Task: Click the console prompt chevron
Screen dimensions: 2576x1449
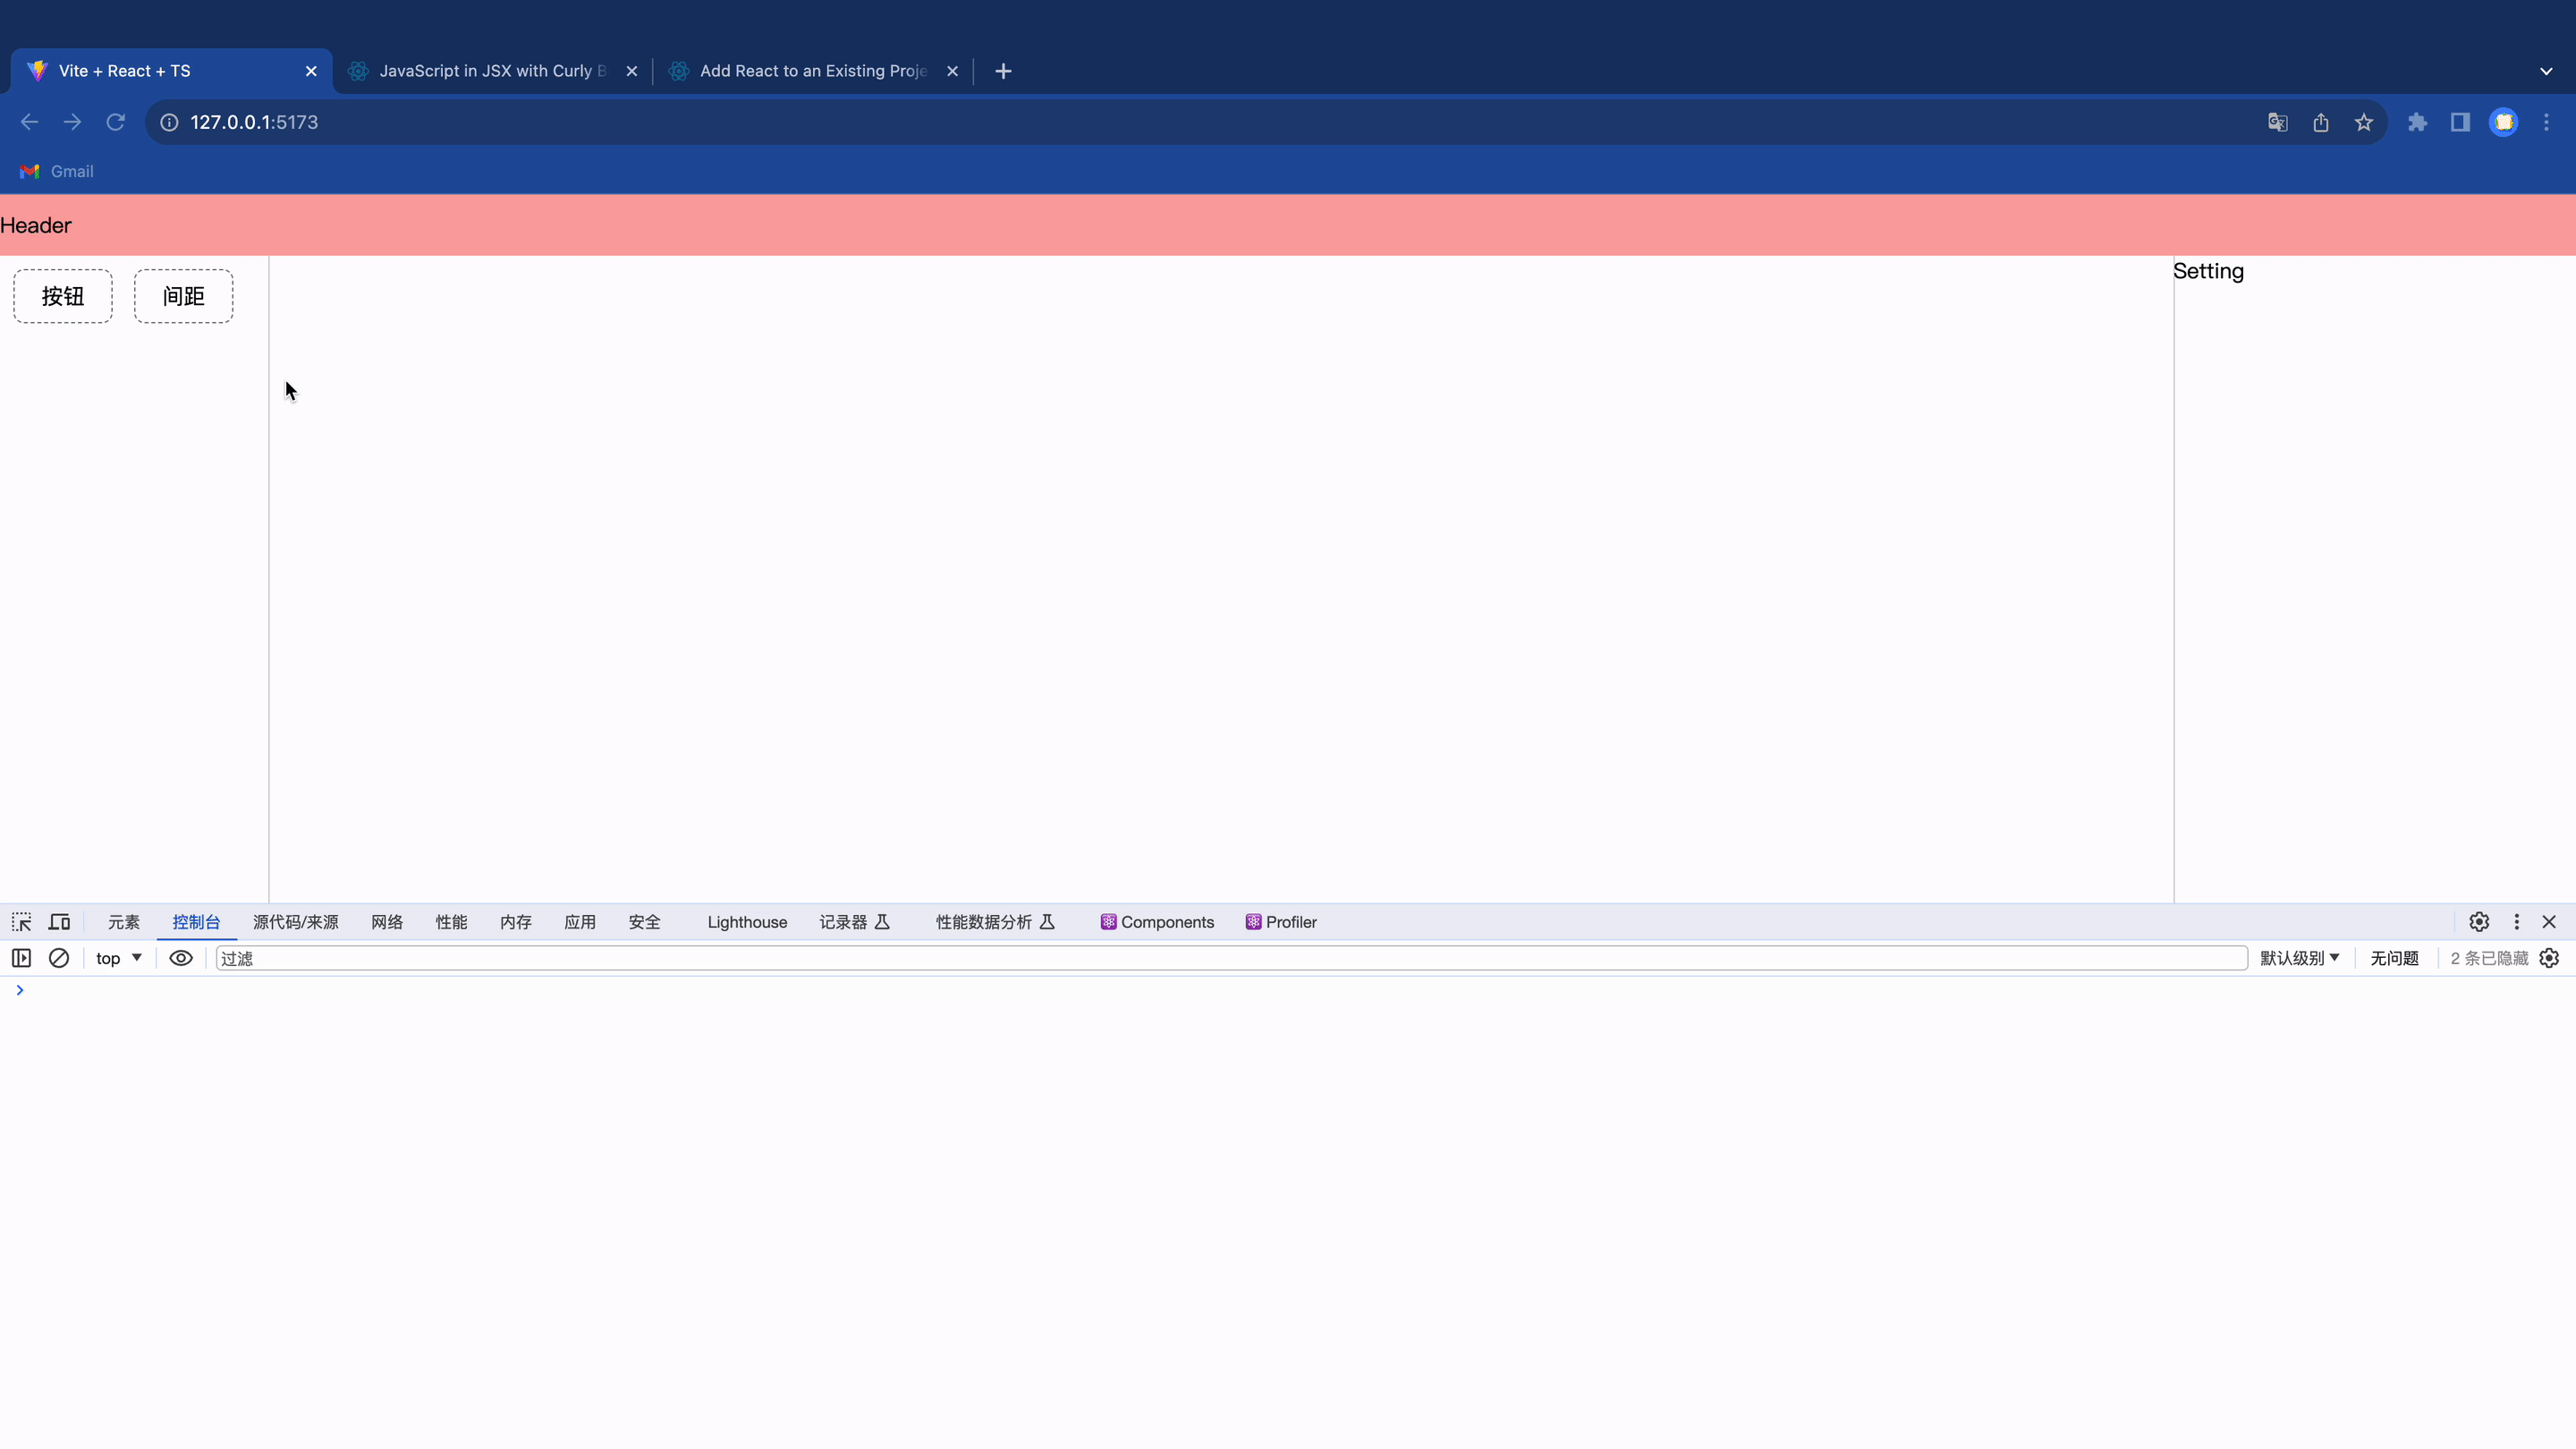Action: (19, 990)
